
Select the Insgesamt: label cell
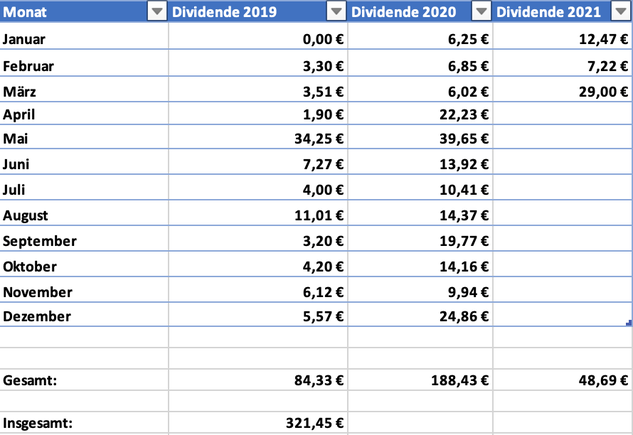coord(84,423)
